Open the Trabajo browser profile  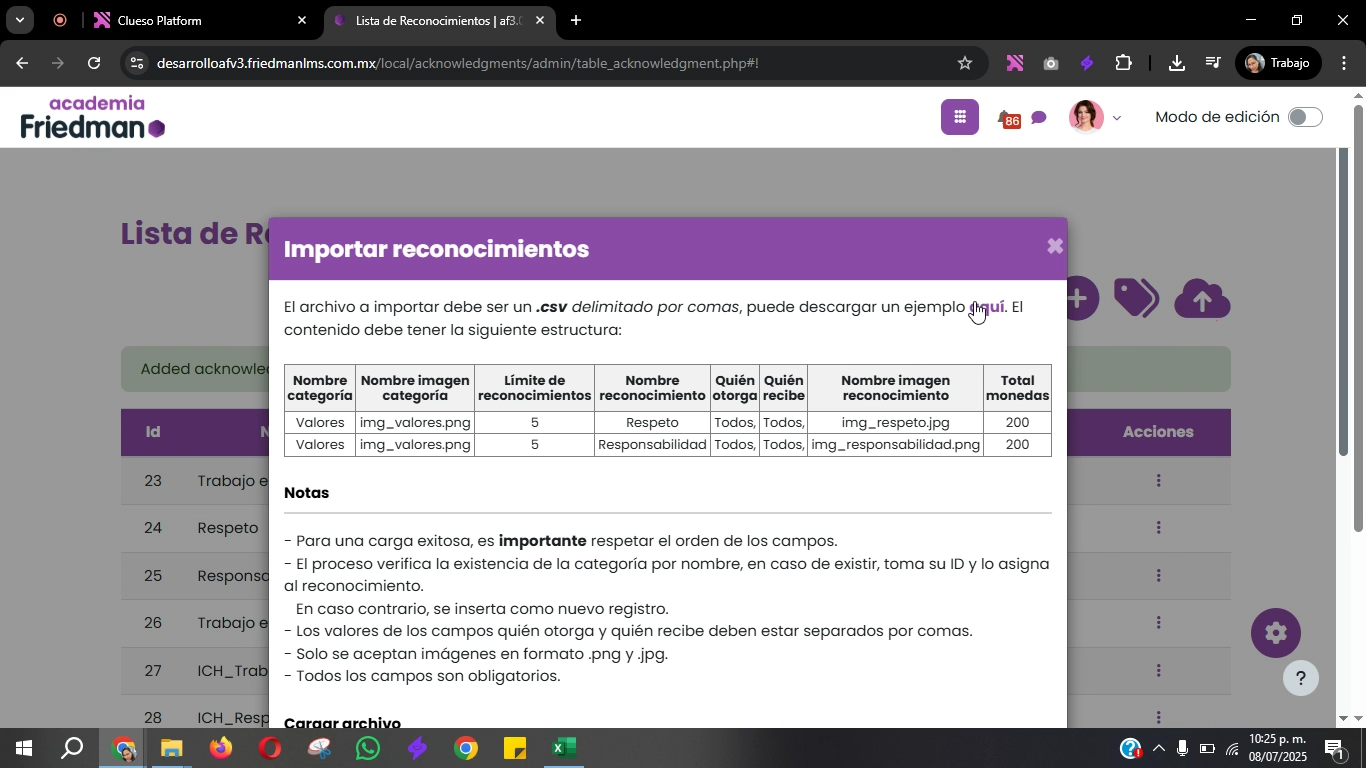coord(1277,63)
